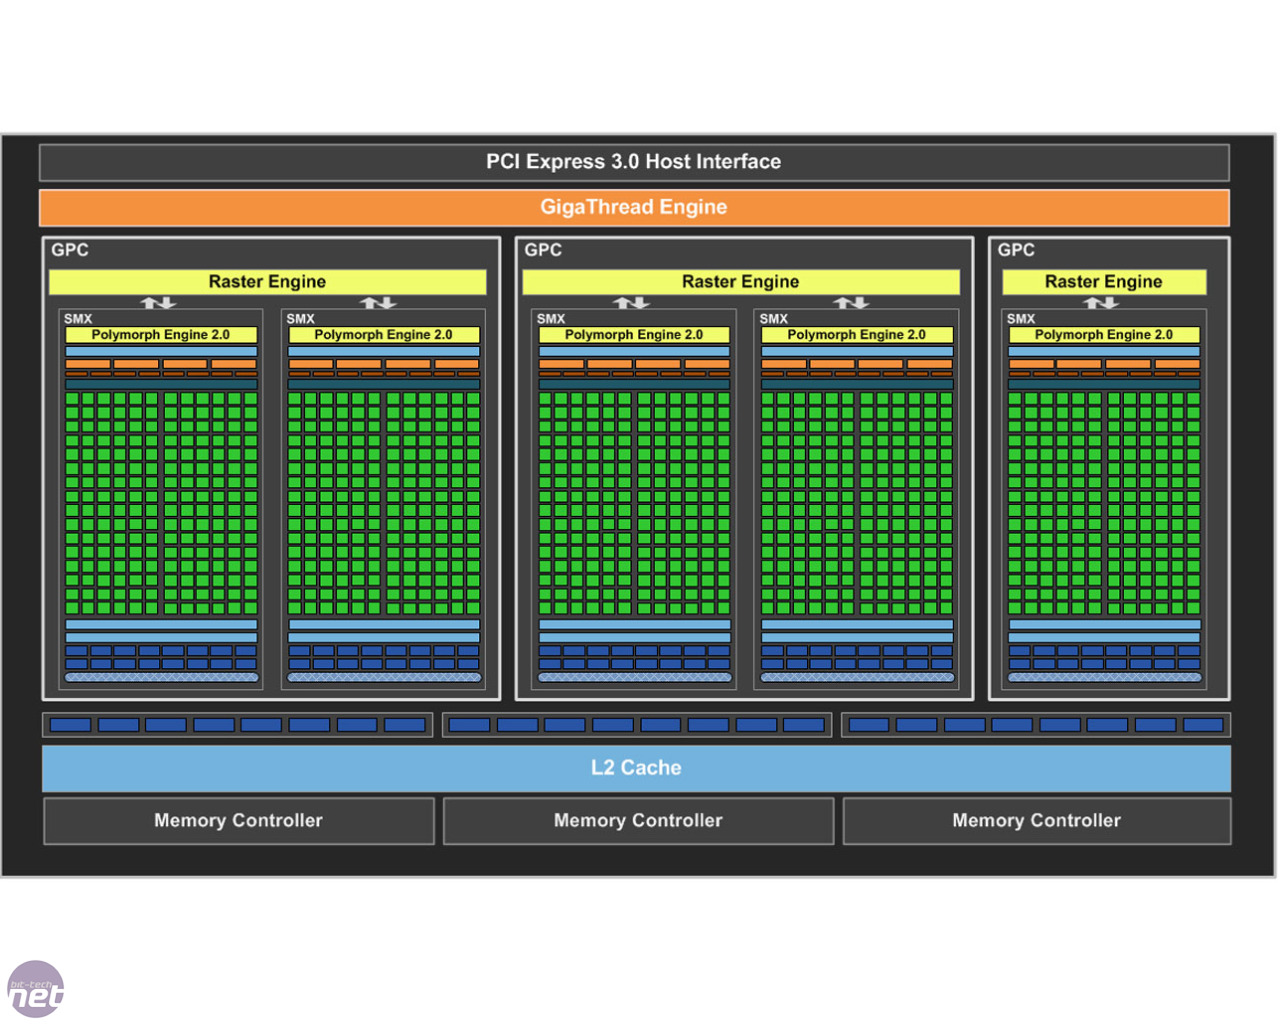Click the GPC label of the middle cluster
The height and width of the screenshot is (1024, 1280).
543,250
